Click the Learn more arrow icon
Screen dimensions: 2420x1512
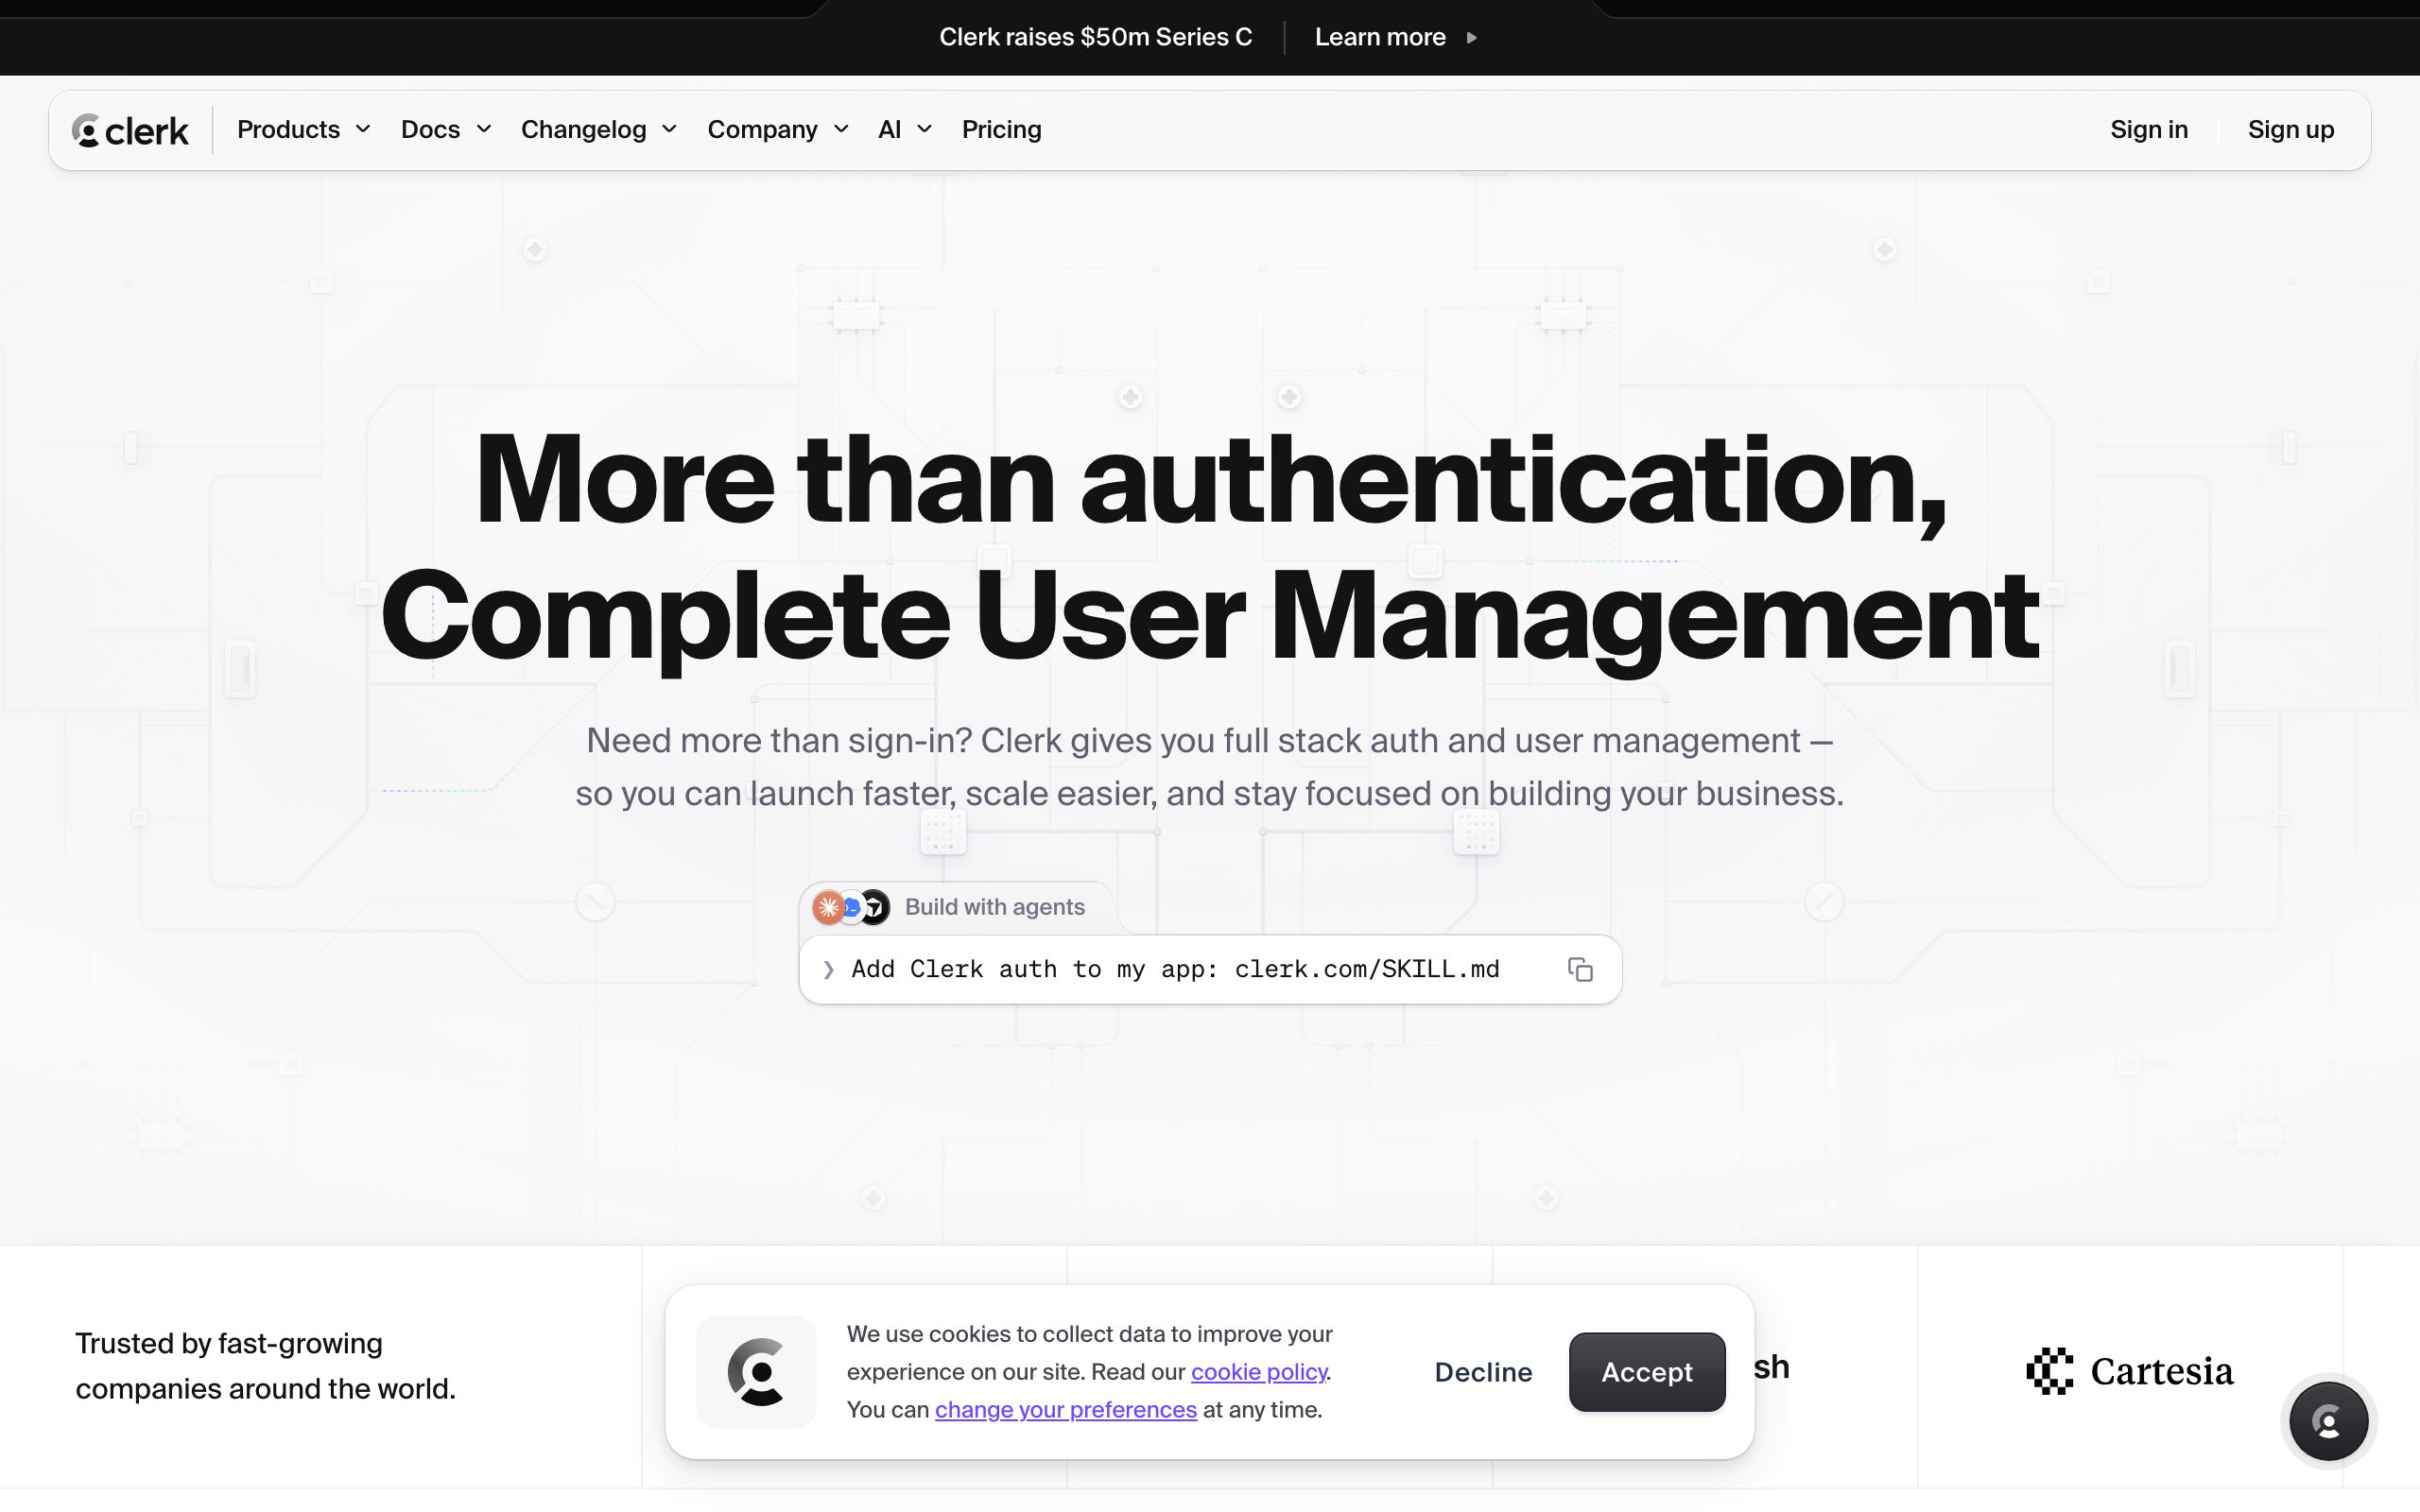(x=1471, y=38)
